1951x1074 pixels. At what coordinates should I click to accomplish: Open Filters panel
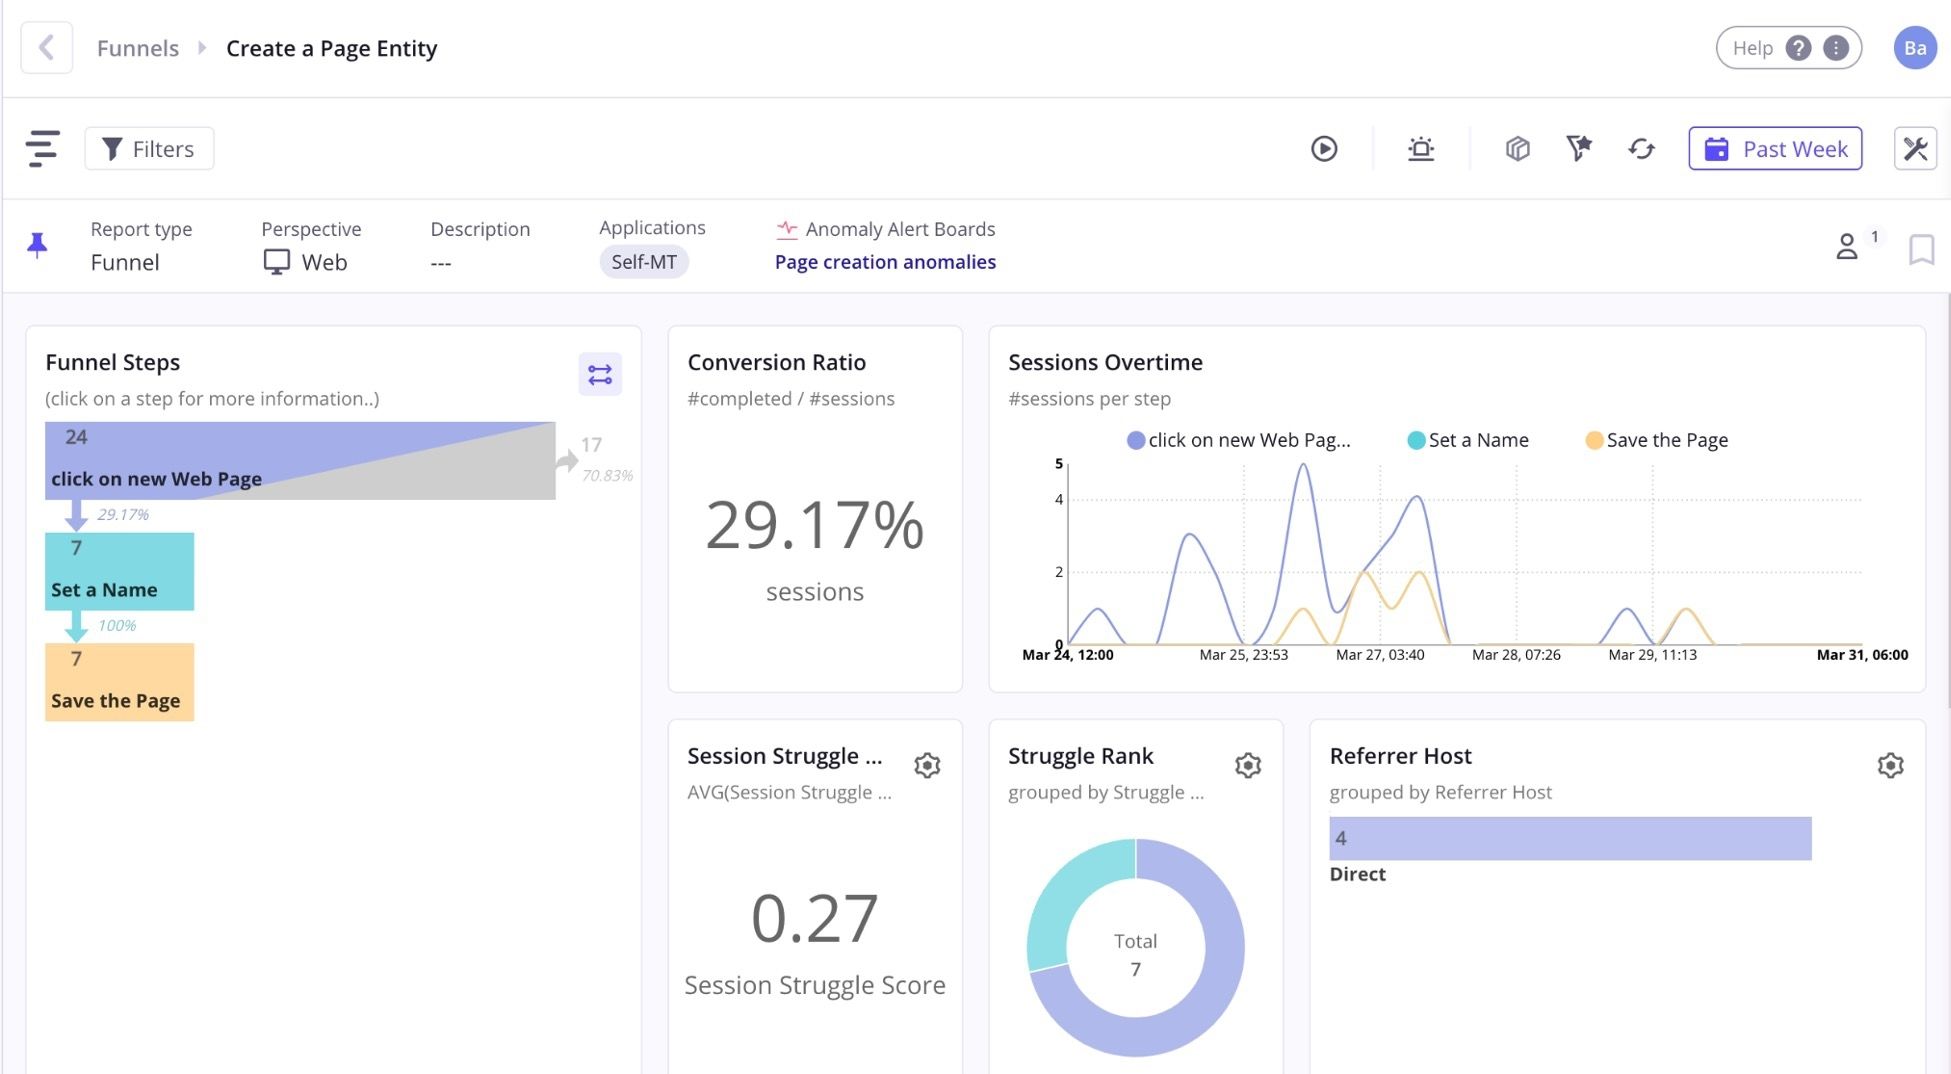coord(149,149)
